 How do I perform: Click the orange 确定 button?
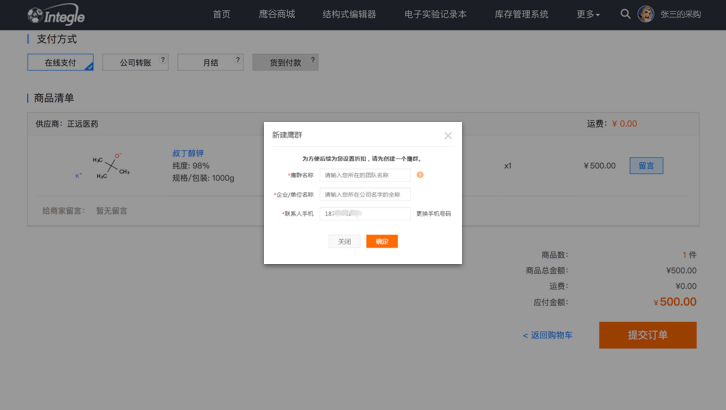click(382, 241)
